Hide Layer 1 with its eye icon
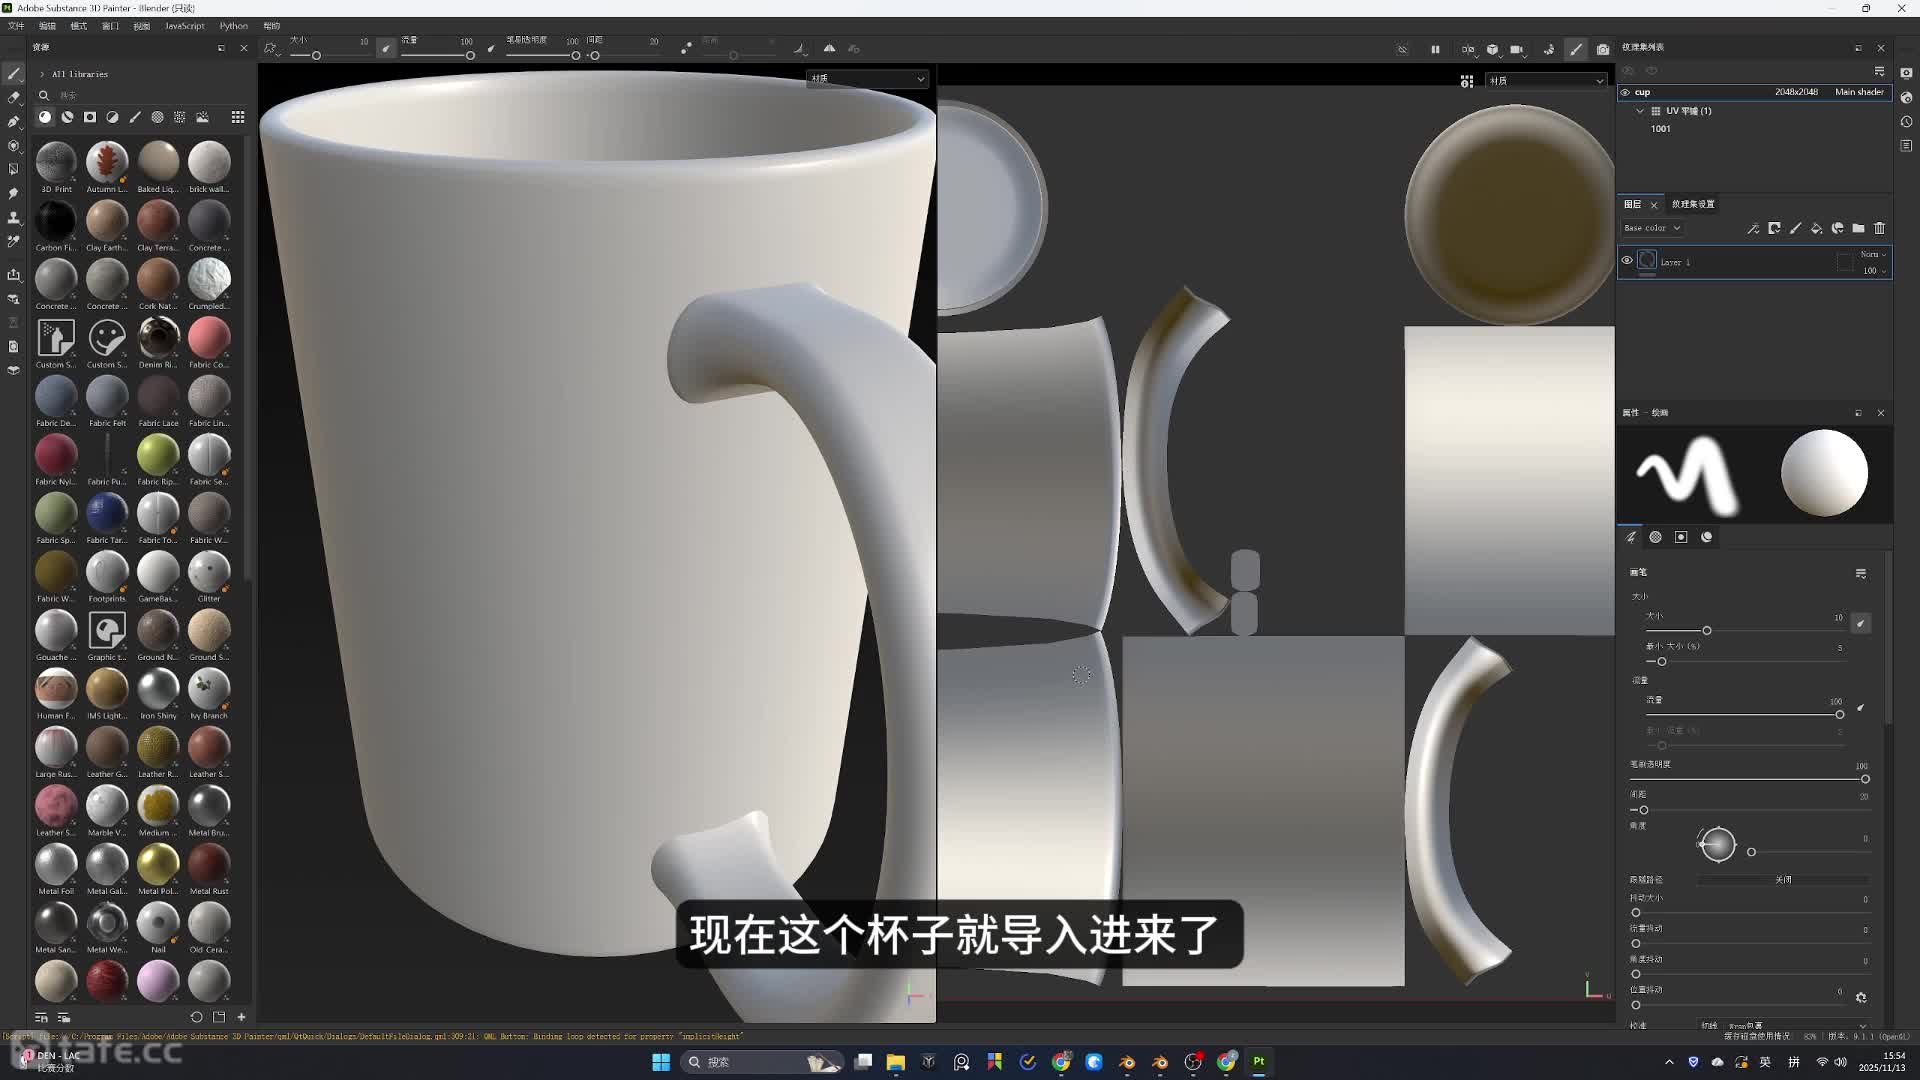Screen dimensions: 1920x1080 tap(1627, 261)
